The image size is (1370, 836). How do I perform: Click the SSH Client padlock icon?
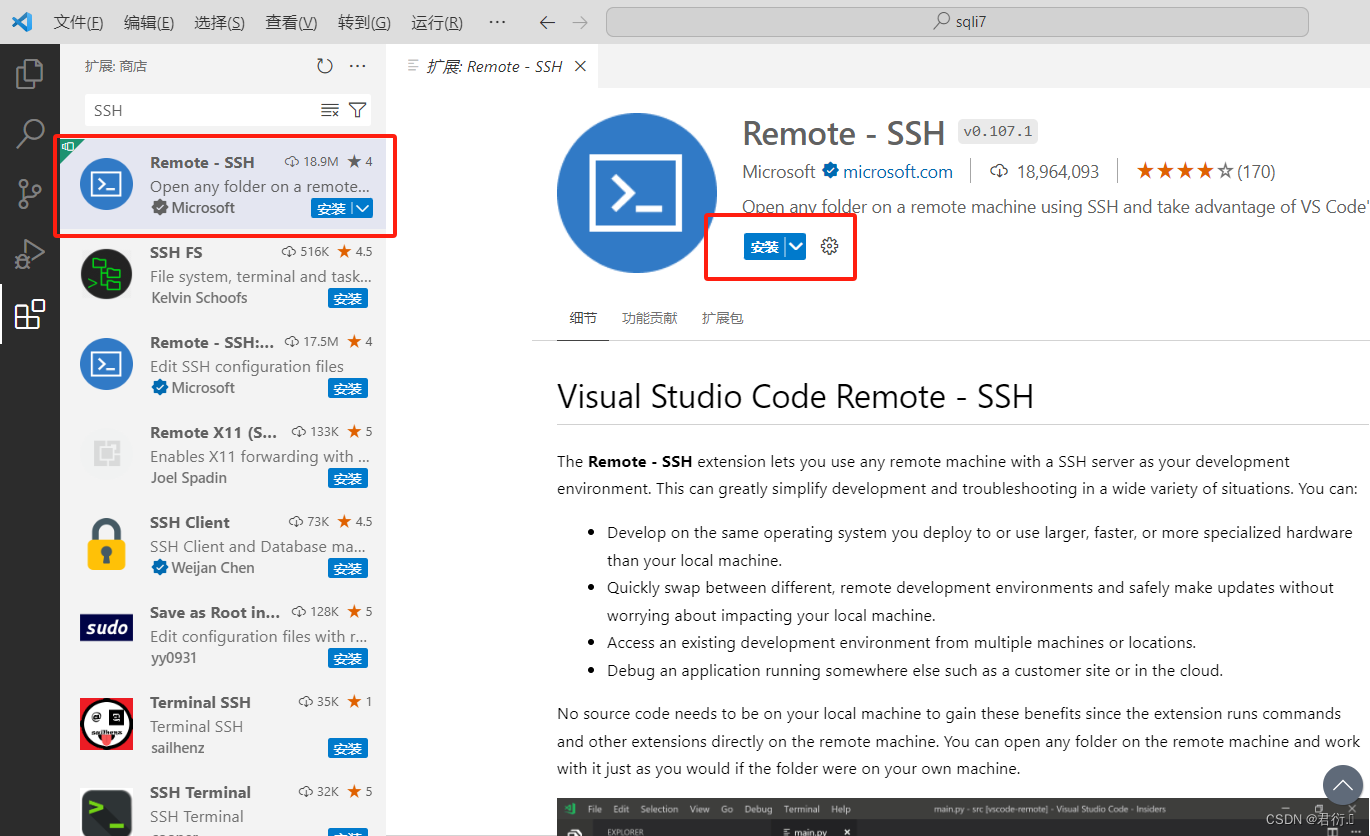coord(106,544)
